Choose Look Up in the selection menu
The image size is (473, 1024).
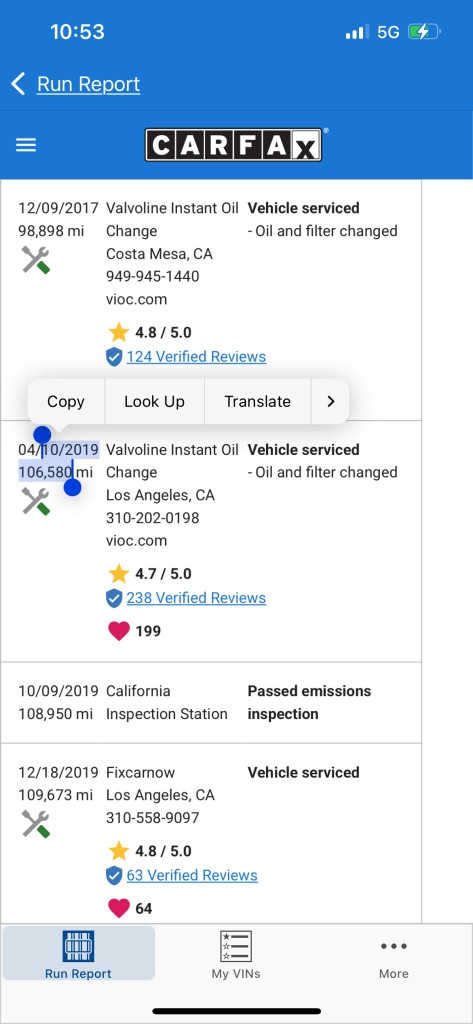(x=154, y=402)
